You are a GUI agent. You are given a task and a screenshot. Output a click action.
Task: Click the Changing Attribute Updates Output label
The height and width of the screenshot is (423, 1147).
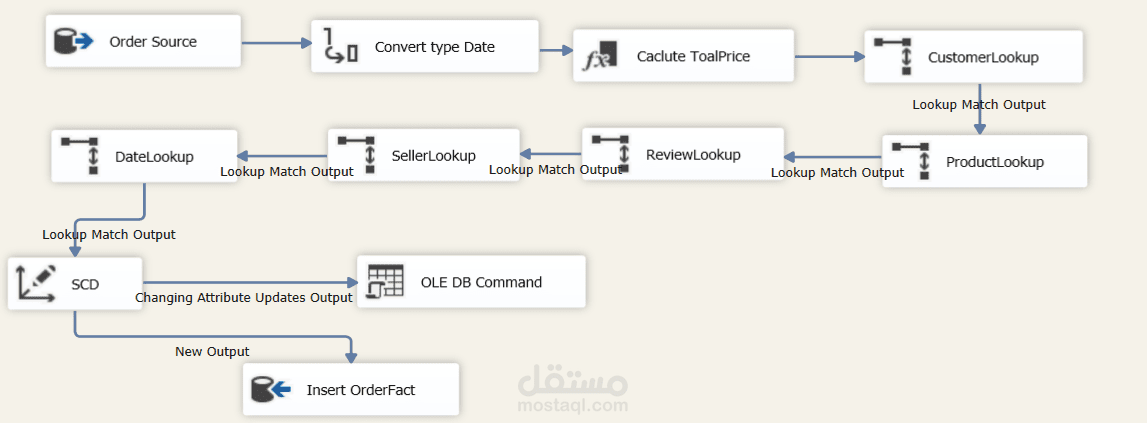pos(244,297)
